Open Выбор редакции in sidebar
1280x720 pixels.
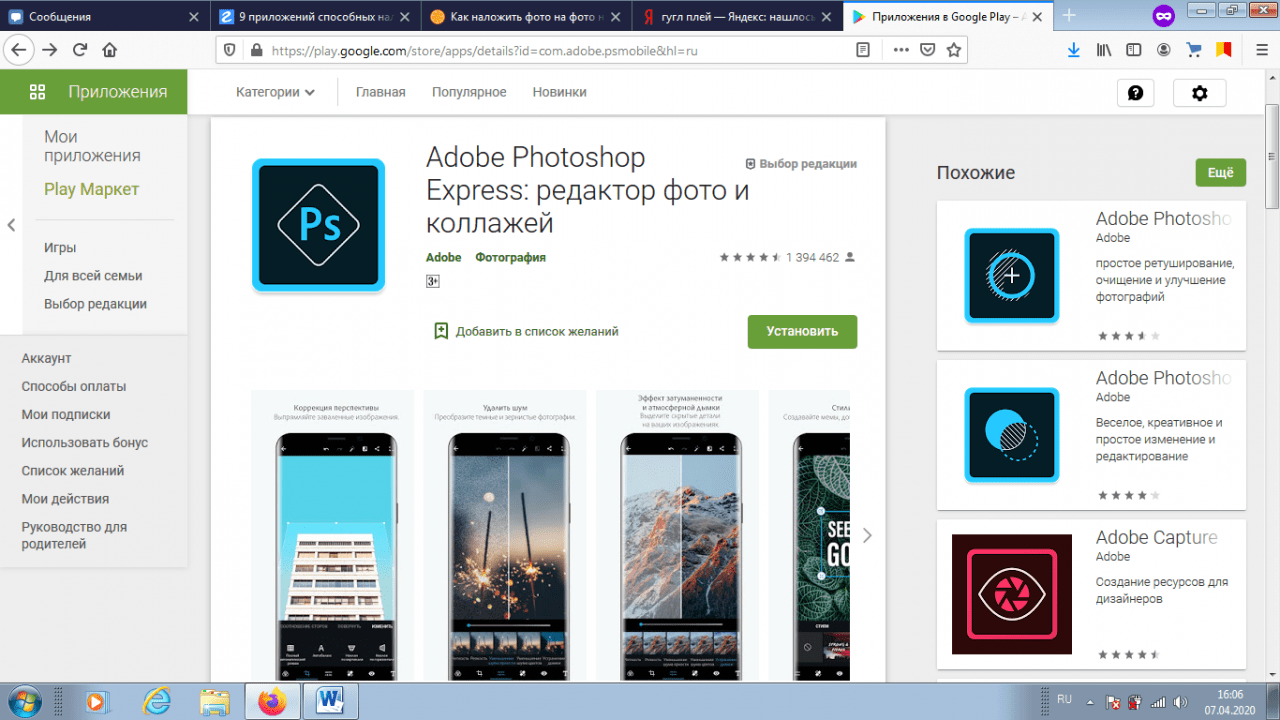95,304
